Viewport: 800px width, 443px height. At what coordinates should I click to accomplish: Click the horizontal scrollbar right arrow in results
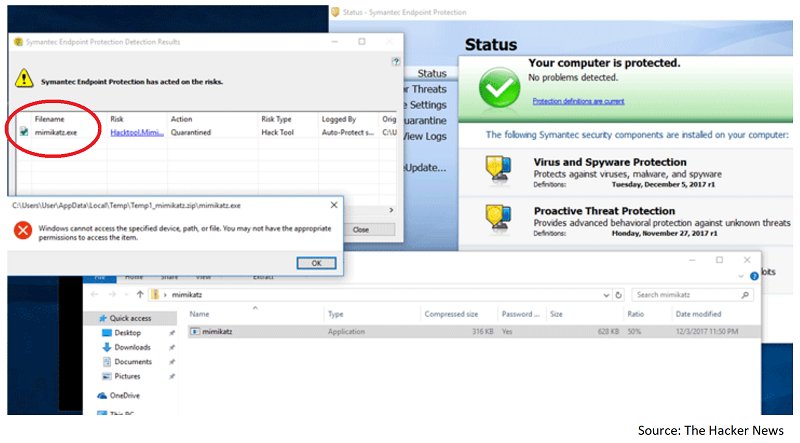pos(391,210)
